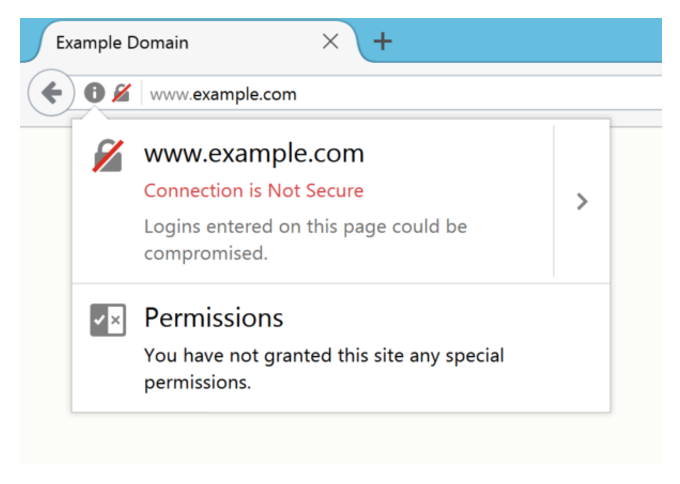The width and height of the screenshot is (680, 484).
Task: Open a new tab with the plus button
Action: 381,42
